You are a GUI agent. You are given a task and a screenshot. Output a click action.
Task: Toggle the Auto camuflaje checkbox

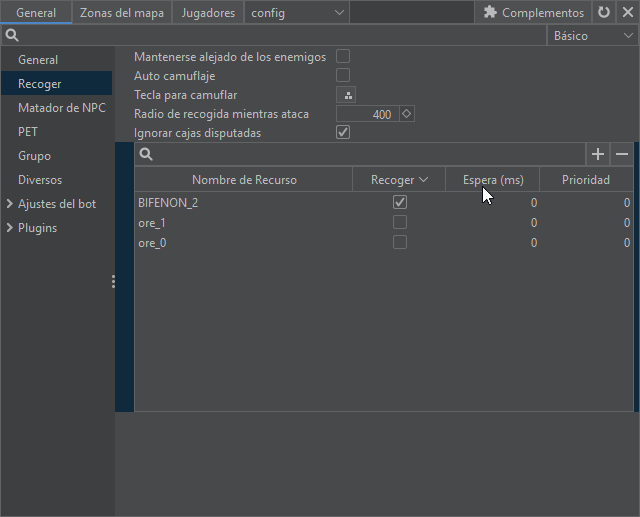[x=343, y=75]
